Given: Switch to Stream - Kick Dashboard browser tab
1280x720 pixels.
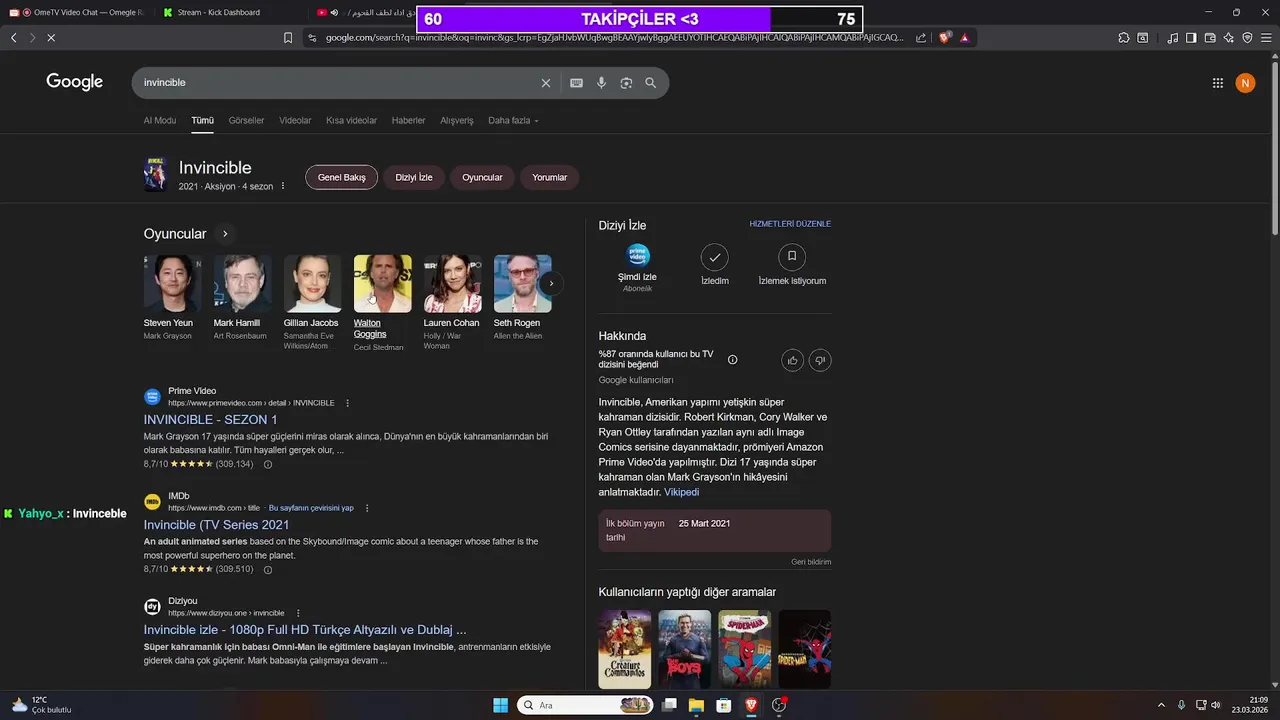Looking at the screenshot, I should click(220, 12).
